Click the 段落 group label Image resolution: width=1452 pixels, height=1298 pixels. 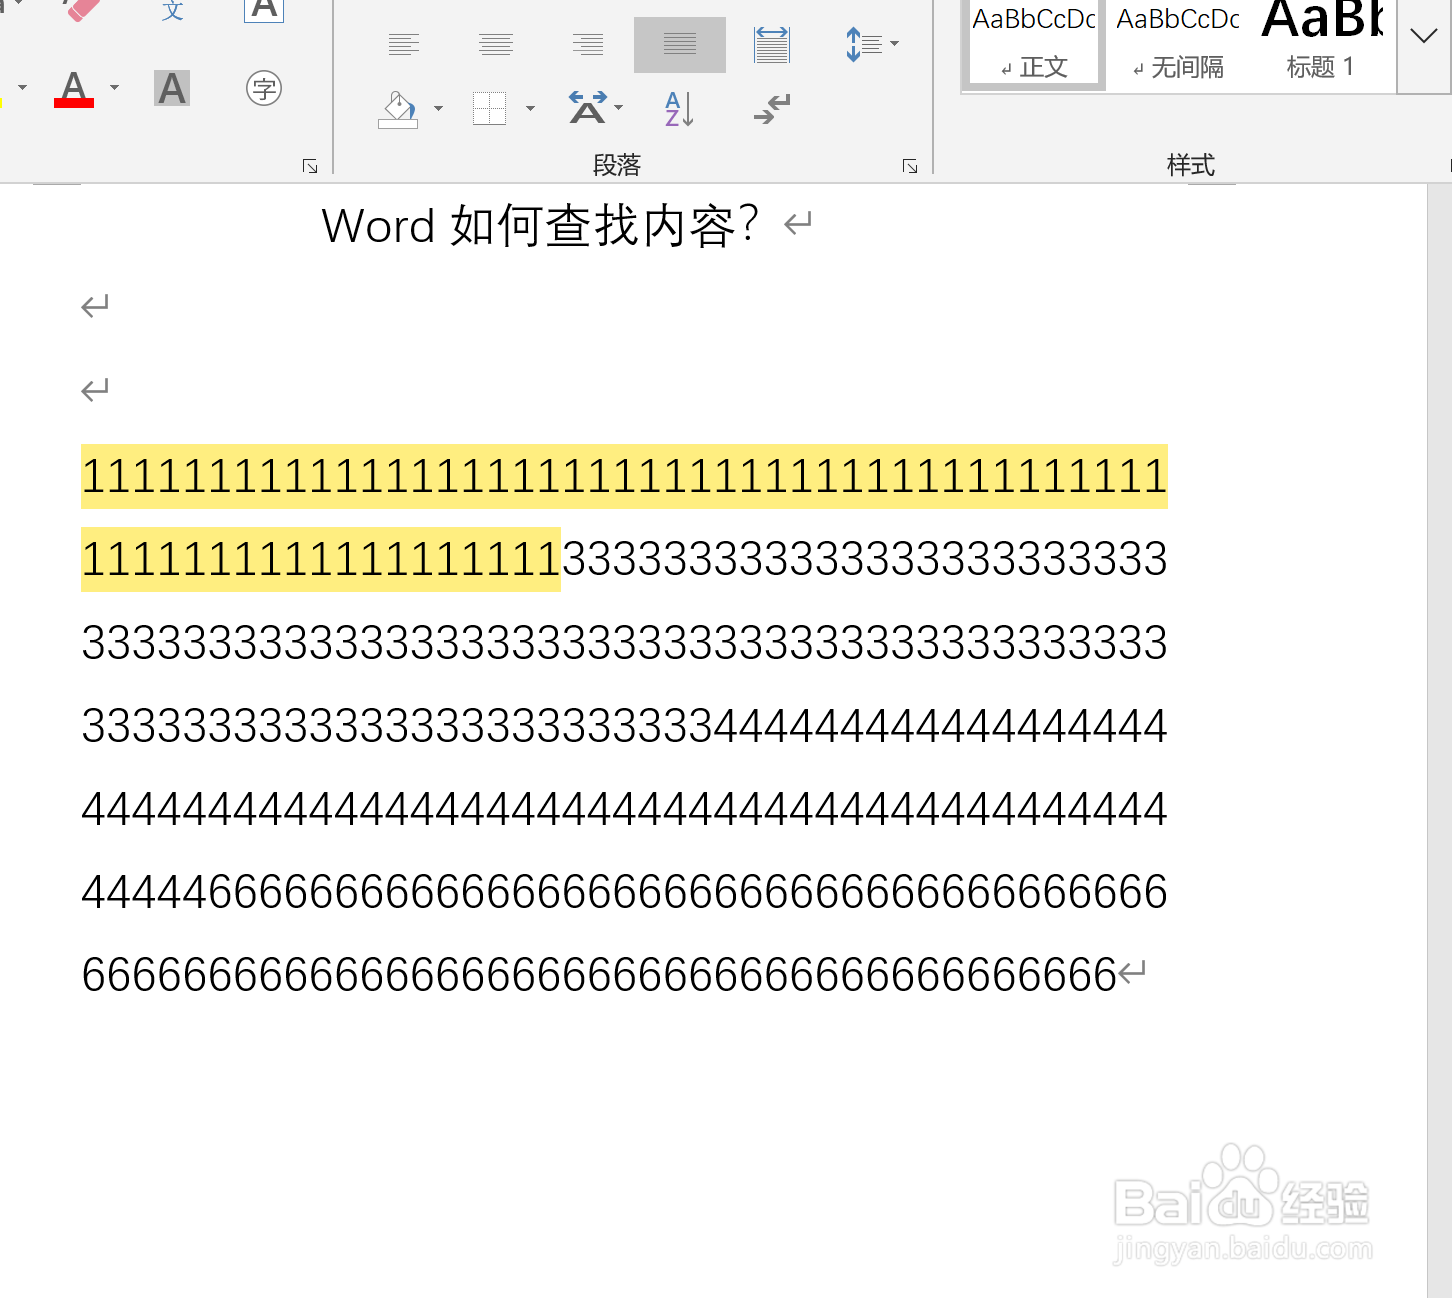[616, 165]
